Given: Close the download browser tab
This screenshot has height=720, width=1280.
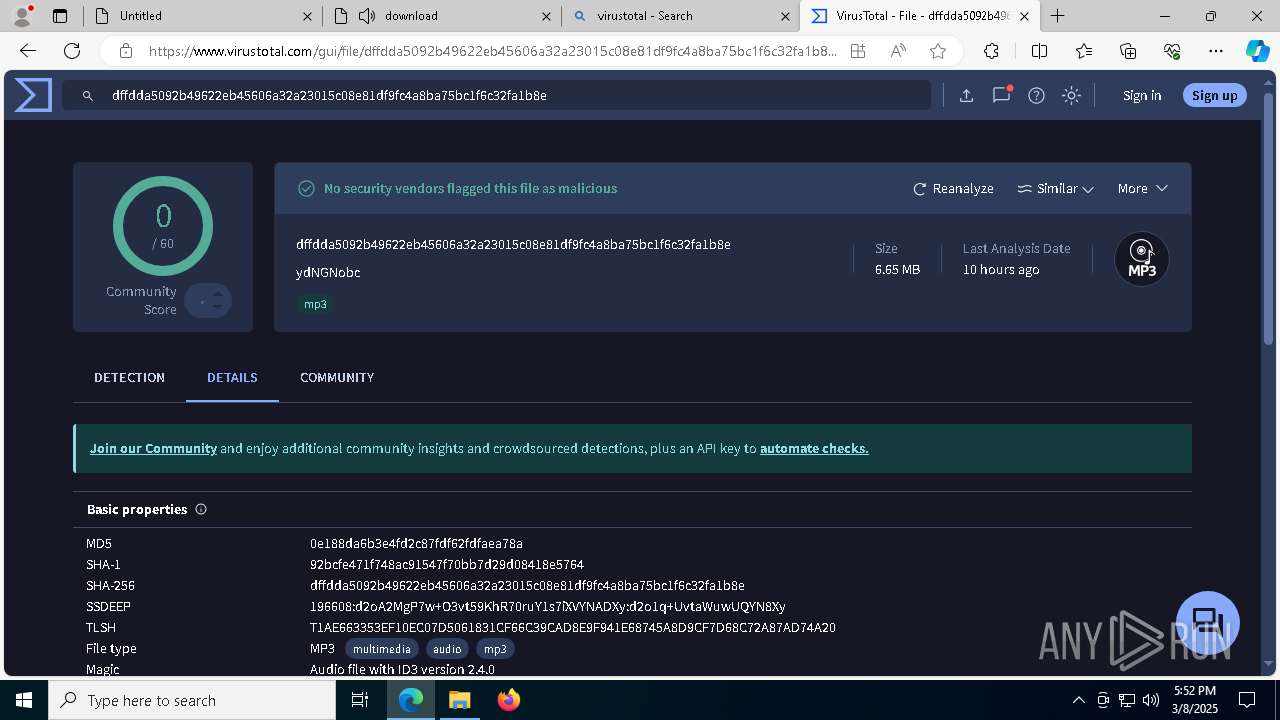Looking at the screenshot, I should pyautogui.click(x=546, y=16).
